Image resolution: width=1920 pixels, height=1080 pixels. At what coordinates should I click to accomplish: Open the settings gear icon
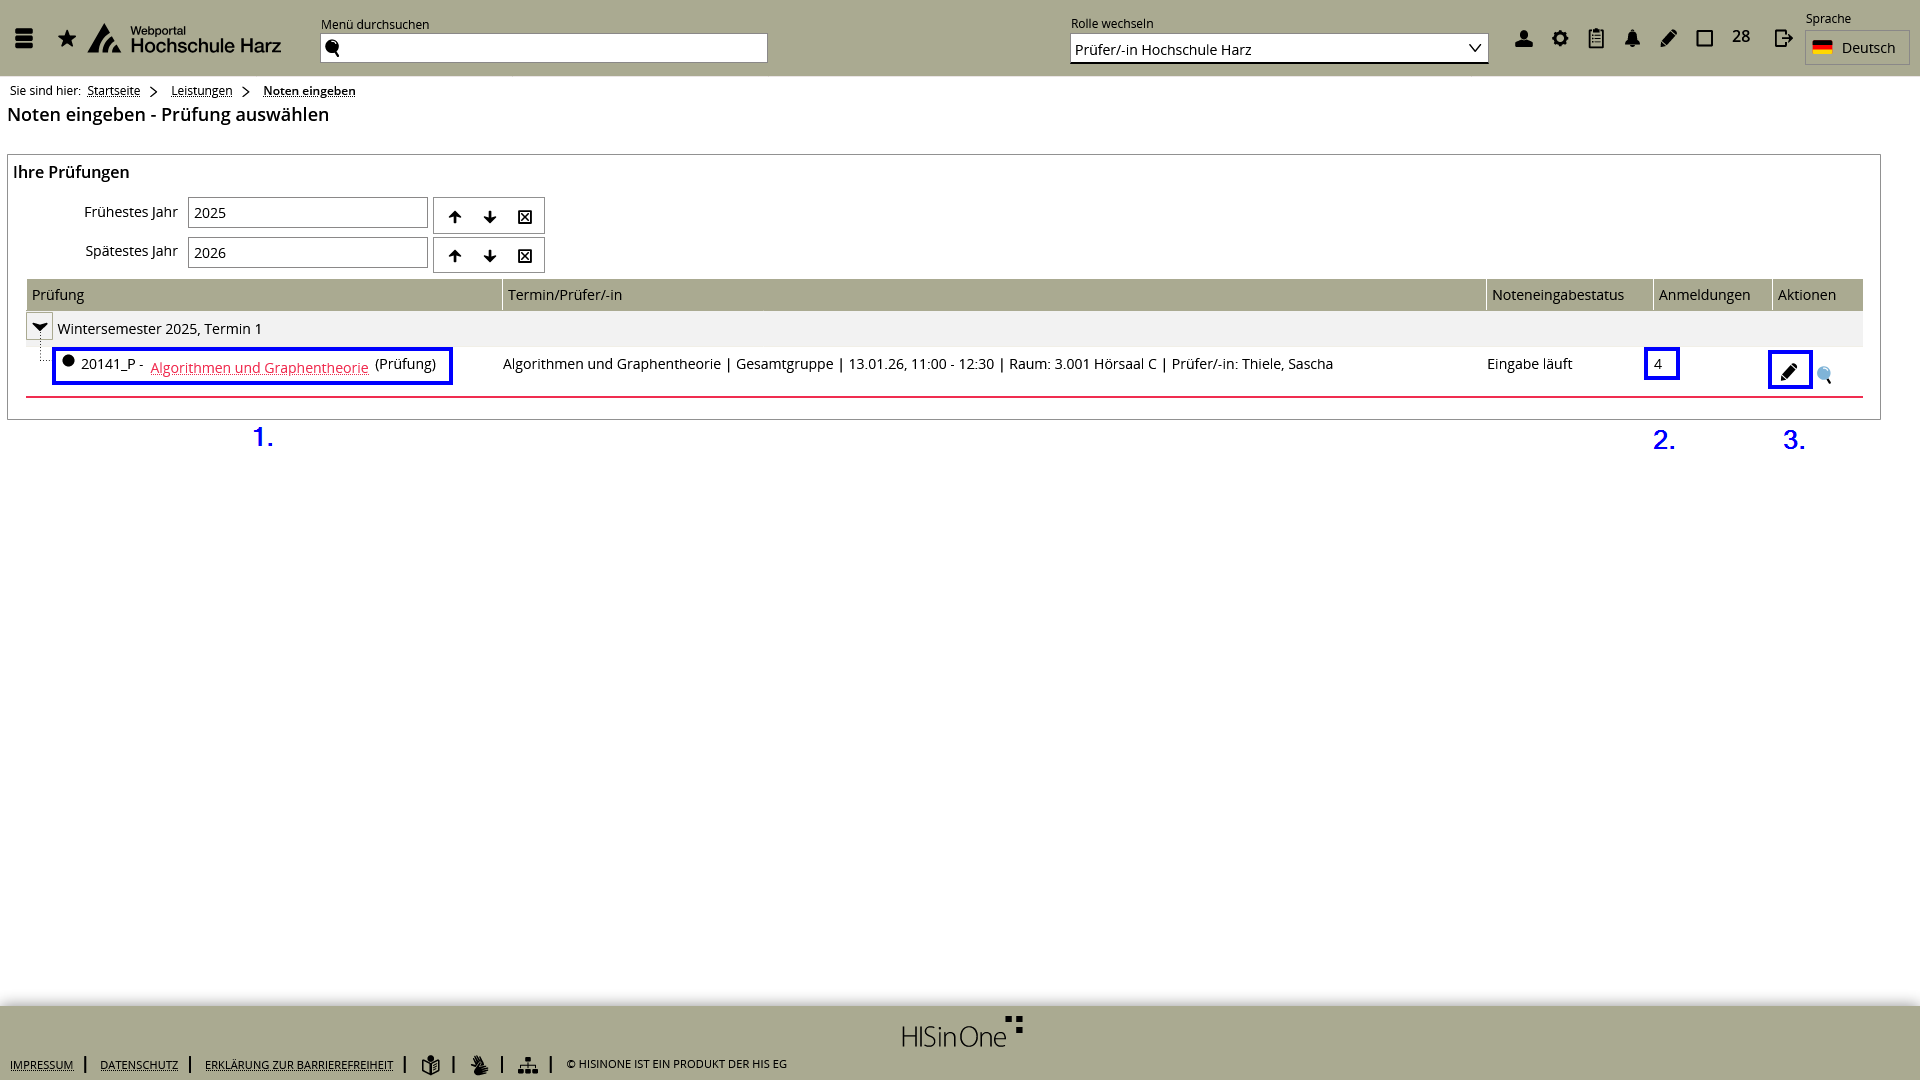pos(1560,39)
